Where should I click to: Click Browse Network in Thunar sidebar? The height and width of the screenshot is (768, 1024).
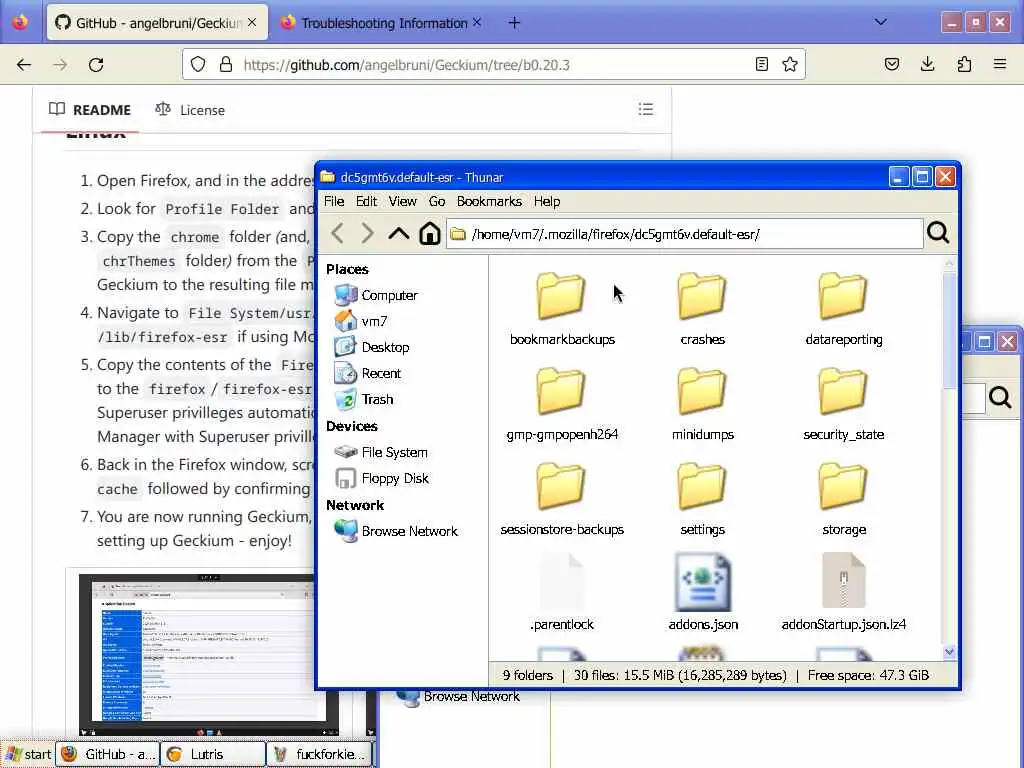click(395, 531)
